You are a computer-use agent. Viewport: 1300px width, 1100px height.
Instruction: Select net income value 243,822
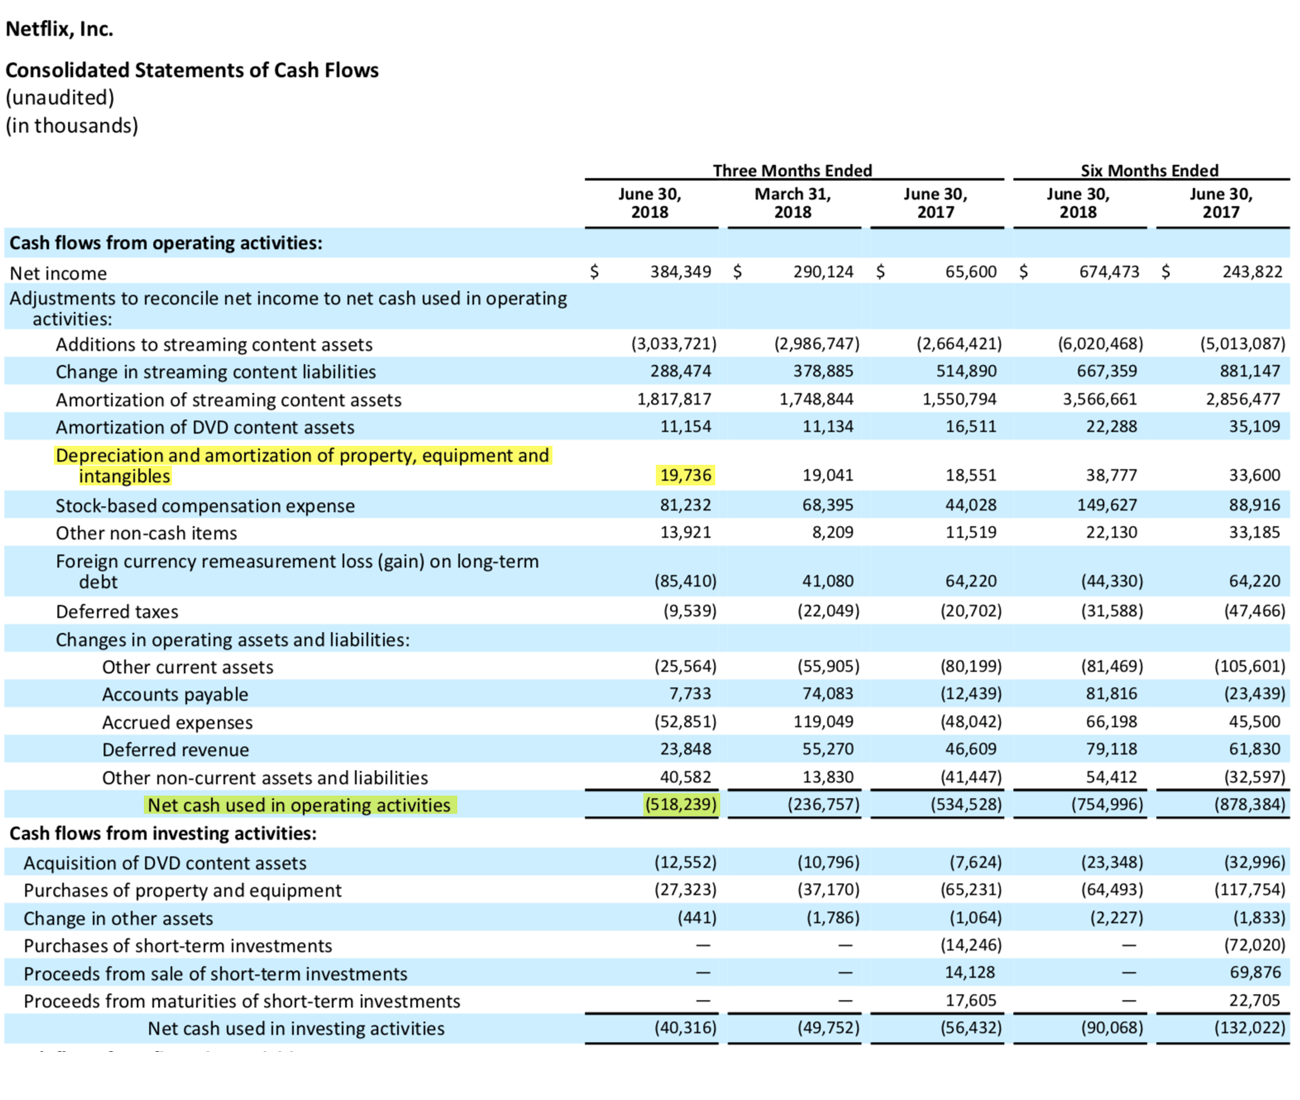click(1252, 272)
